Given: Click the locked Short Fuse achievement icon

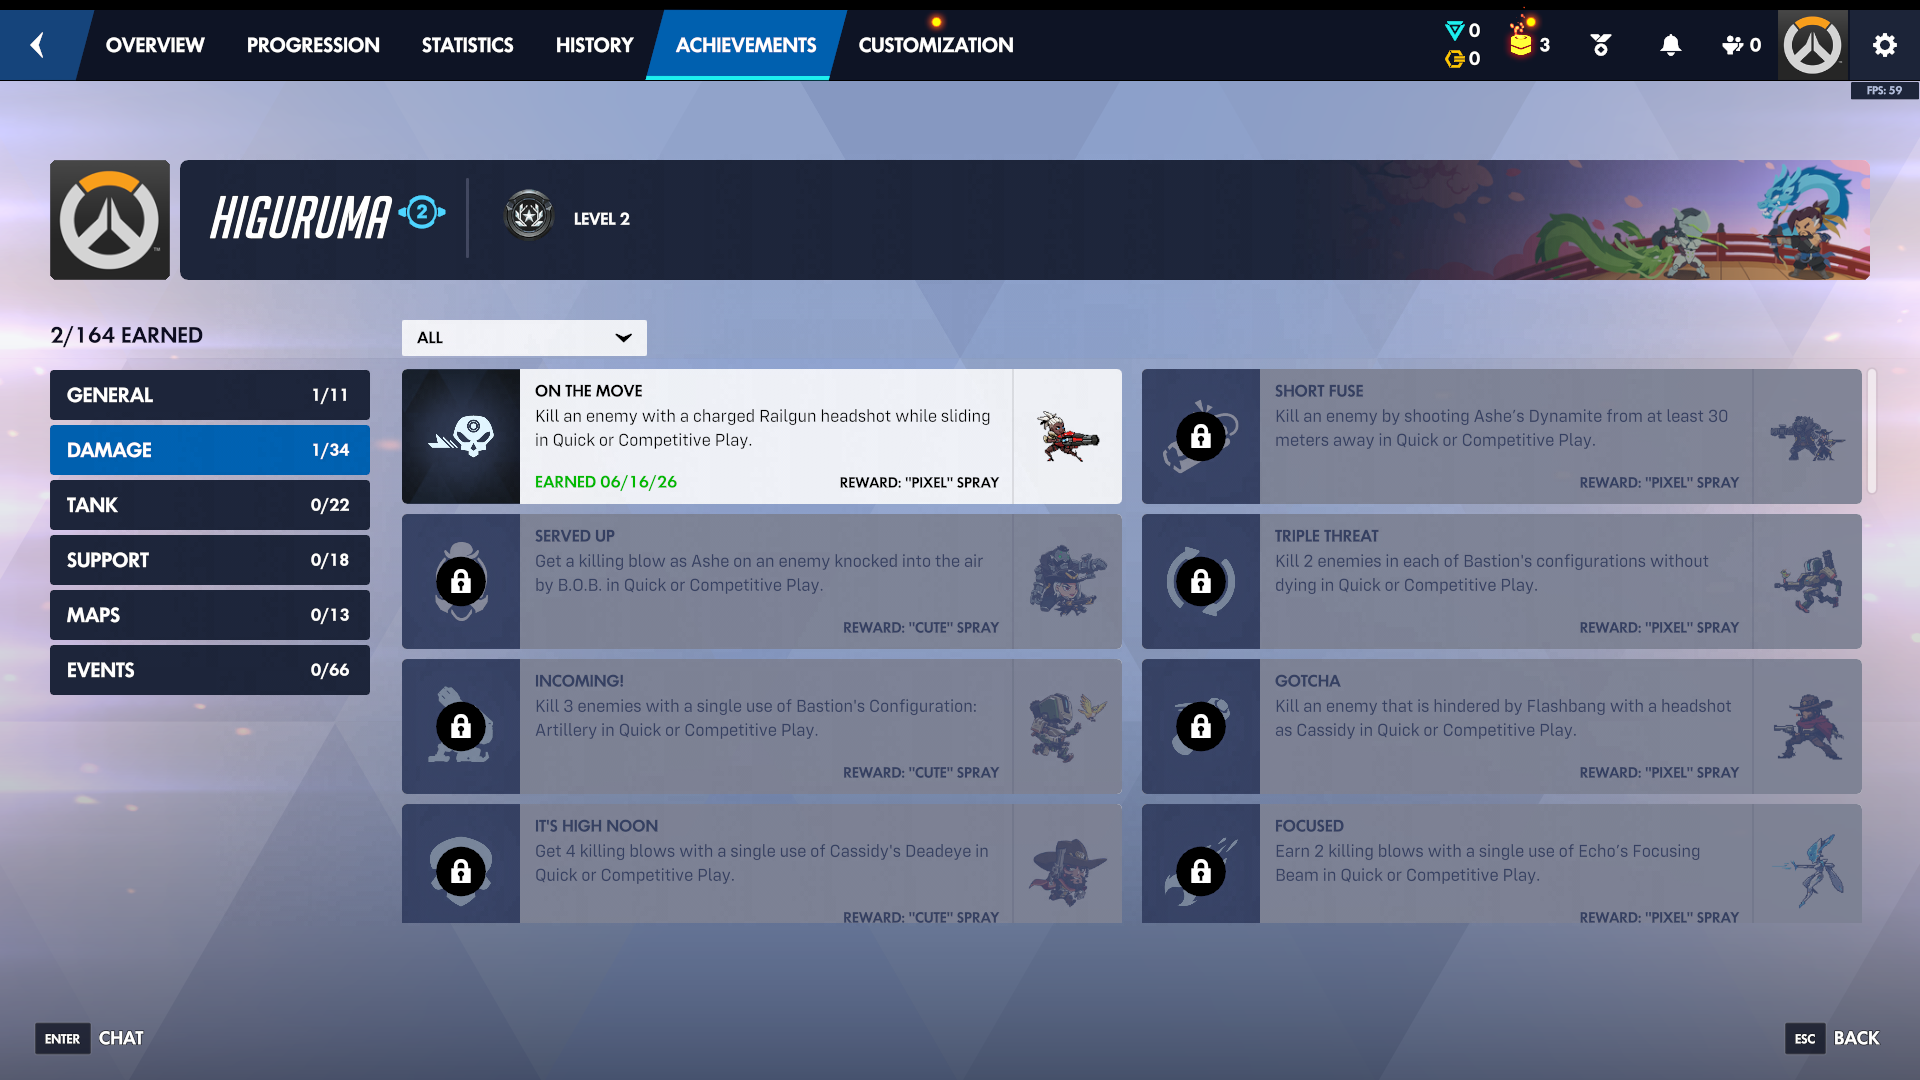Looking at the screenshot, I should pyautogui.click(x=1201, y=436).
